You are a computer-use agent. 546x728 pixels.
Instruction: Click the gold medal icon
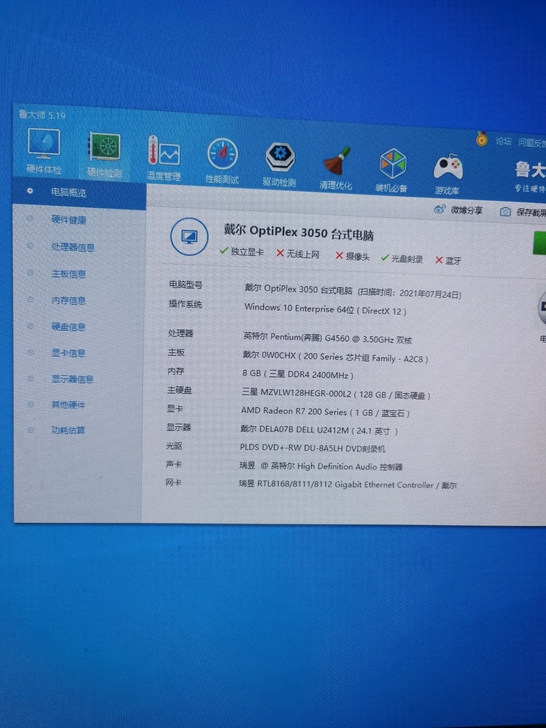[481, 138]
